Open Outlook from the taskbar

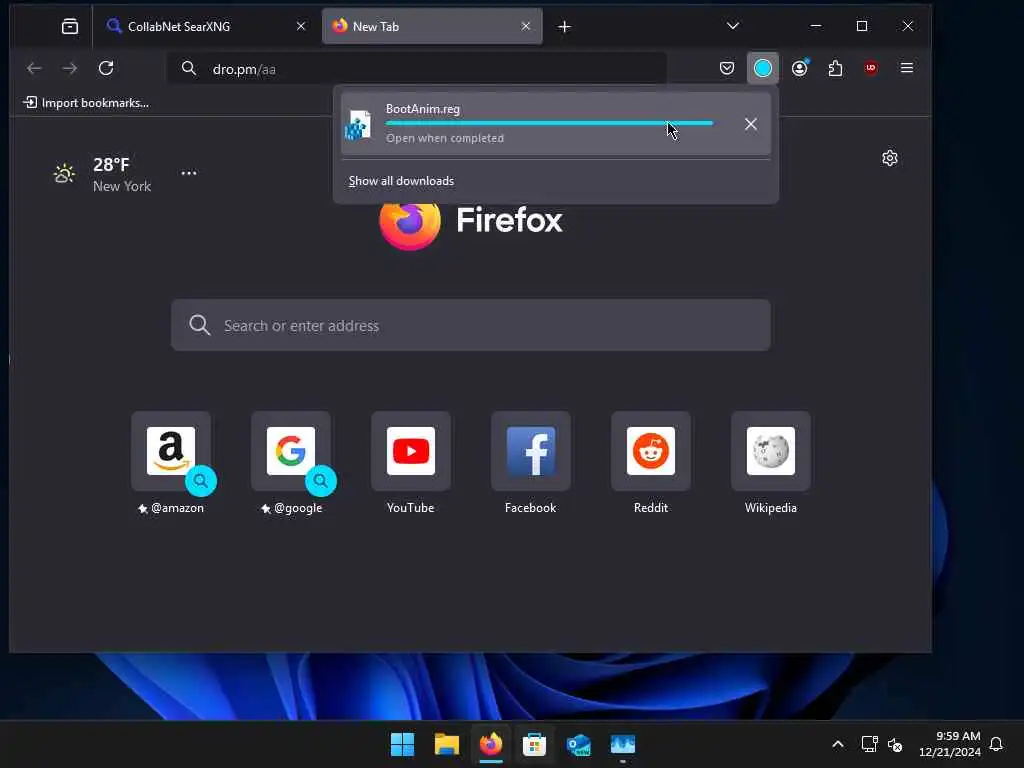tap(579, 744)
